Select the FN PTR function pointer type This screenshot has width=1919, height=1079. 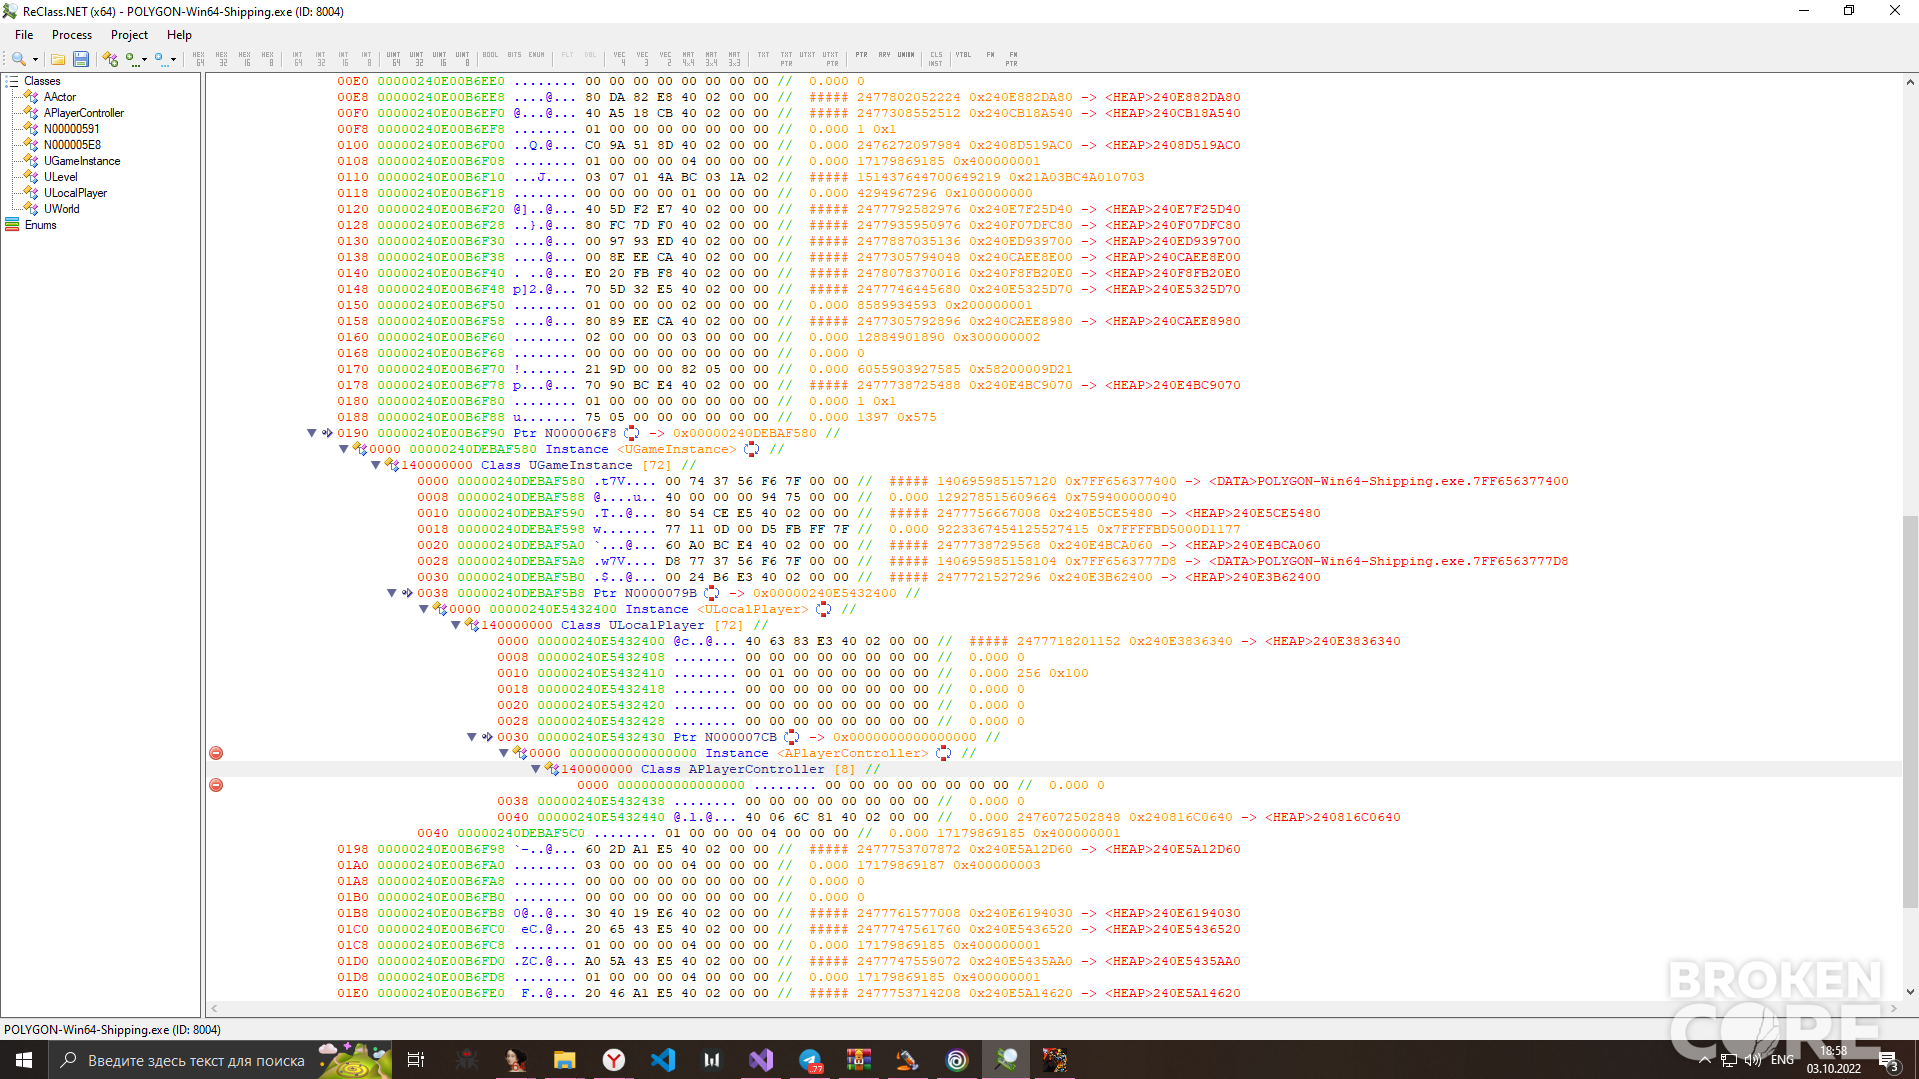(x=1012, y=59)
